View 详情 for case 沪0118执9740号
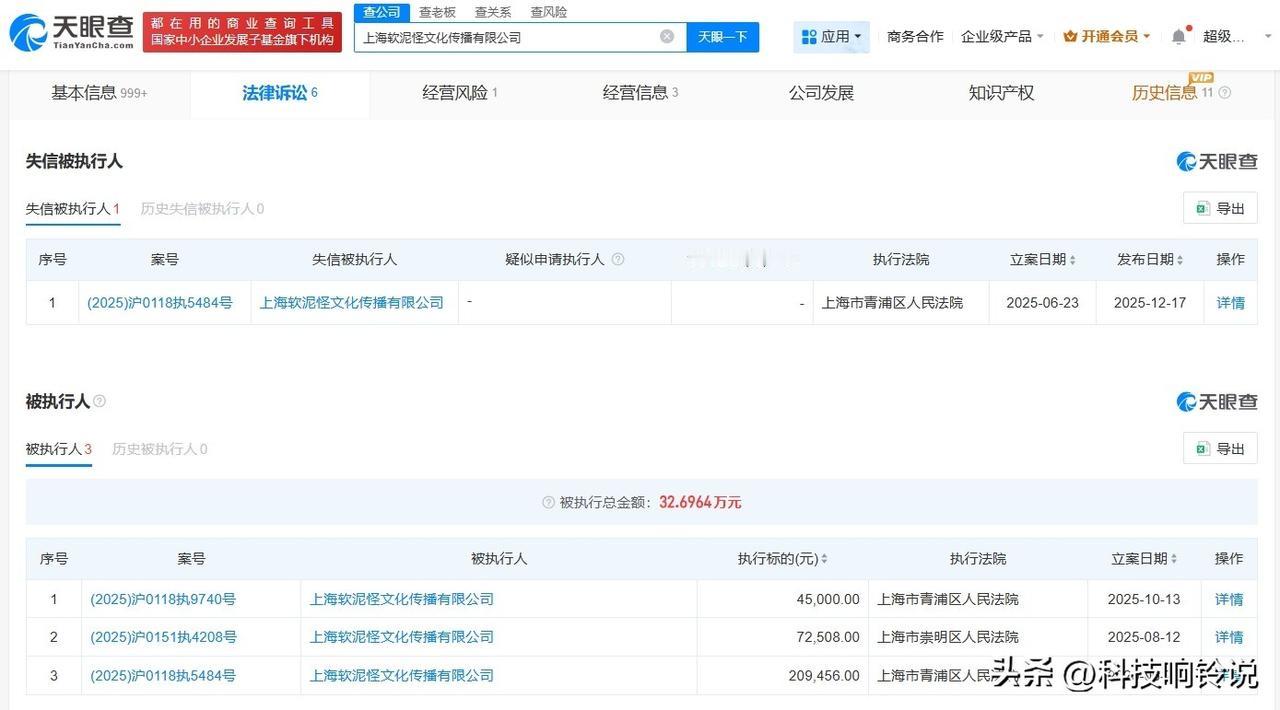Screen dimensions: 1280x710 pyautogui.click(x=1229, y=599)
